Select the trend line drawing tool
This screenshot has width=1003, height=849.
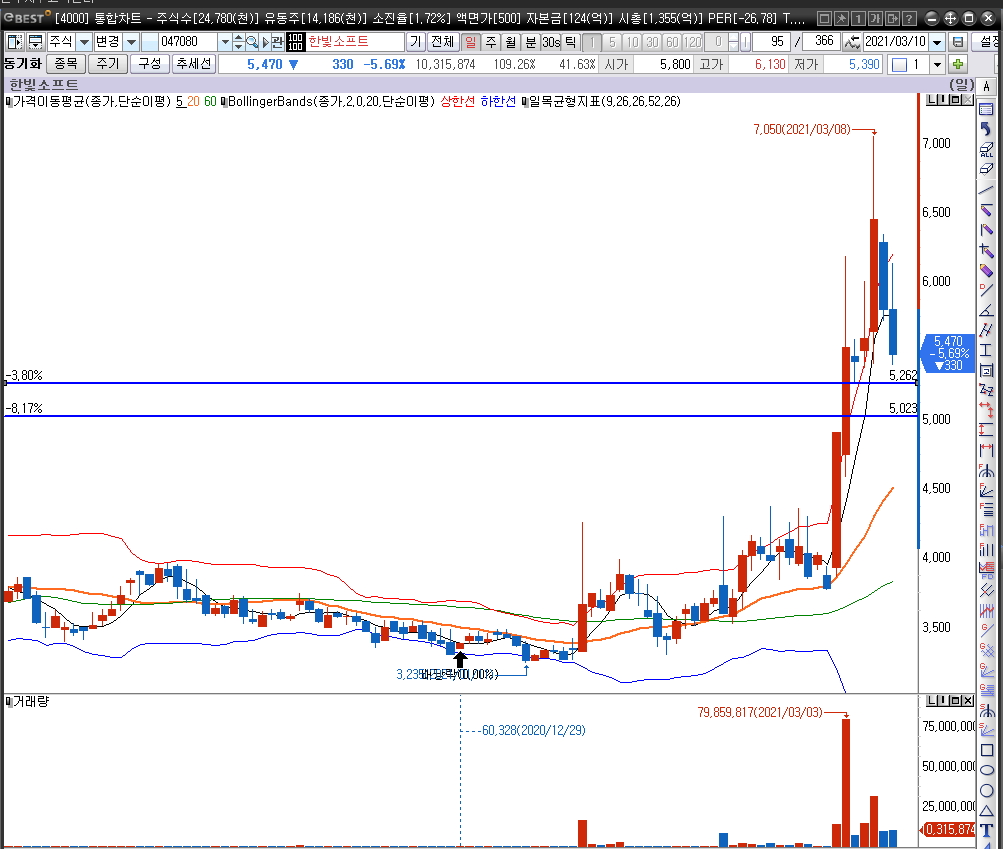pyautogui.click(x=986, y=189)
